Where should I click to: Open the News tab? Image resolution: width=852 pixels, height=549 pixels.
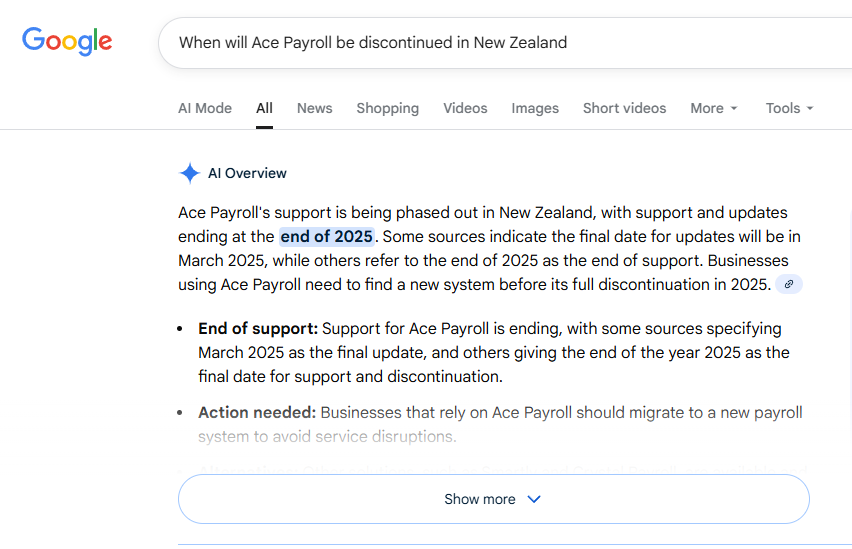[314, 108]
